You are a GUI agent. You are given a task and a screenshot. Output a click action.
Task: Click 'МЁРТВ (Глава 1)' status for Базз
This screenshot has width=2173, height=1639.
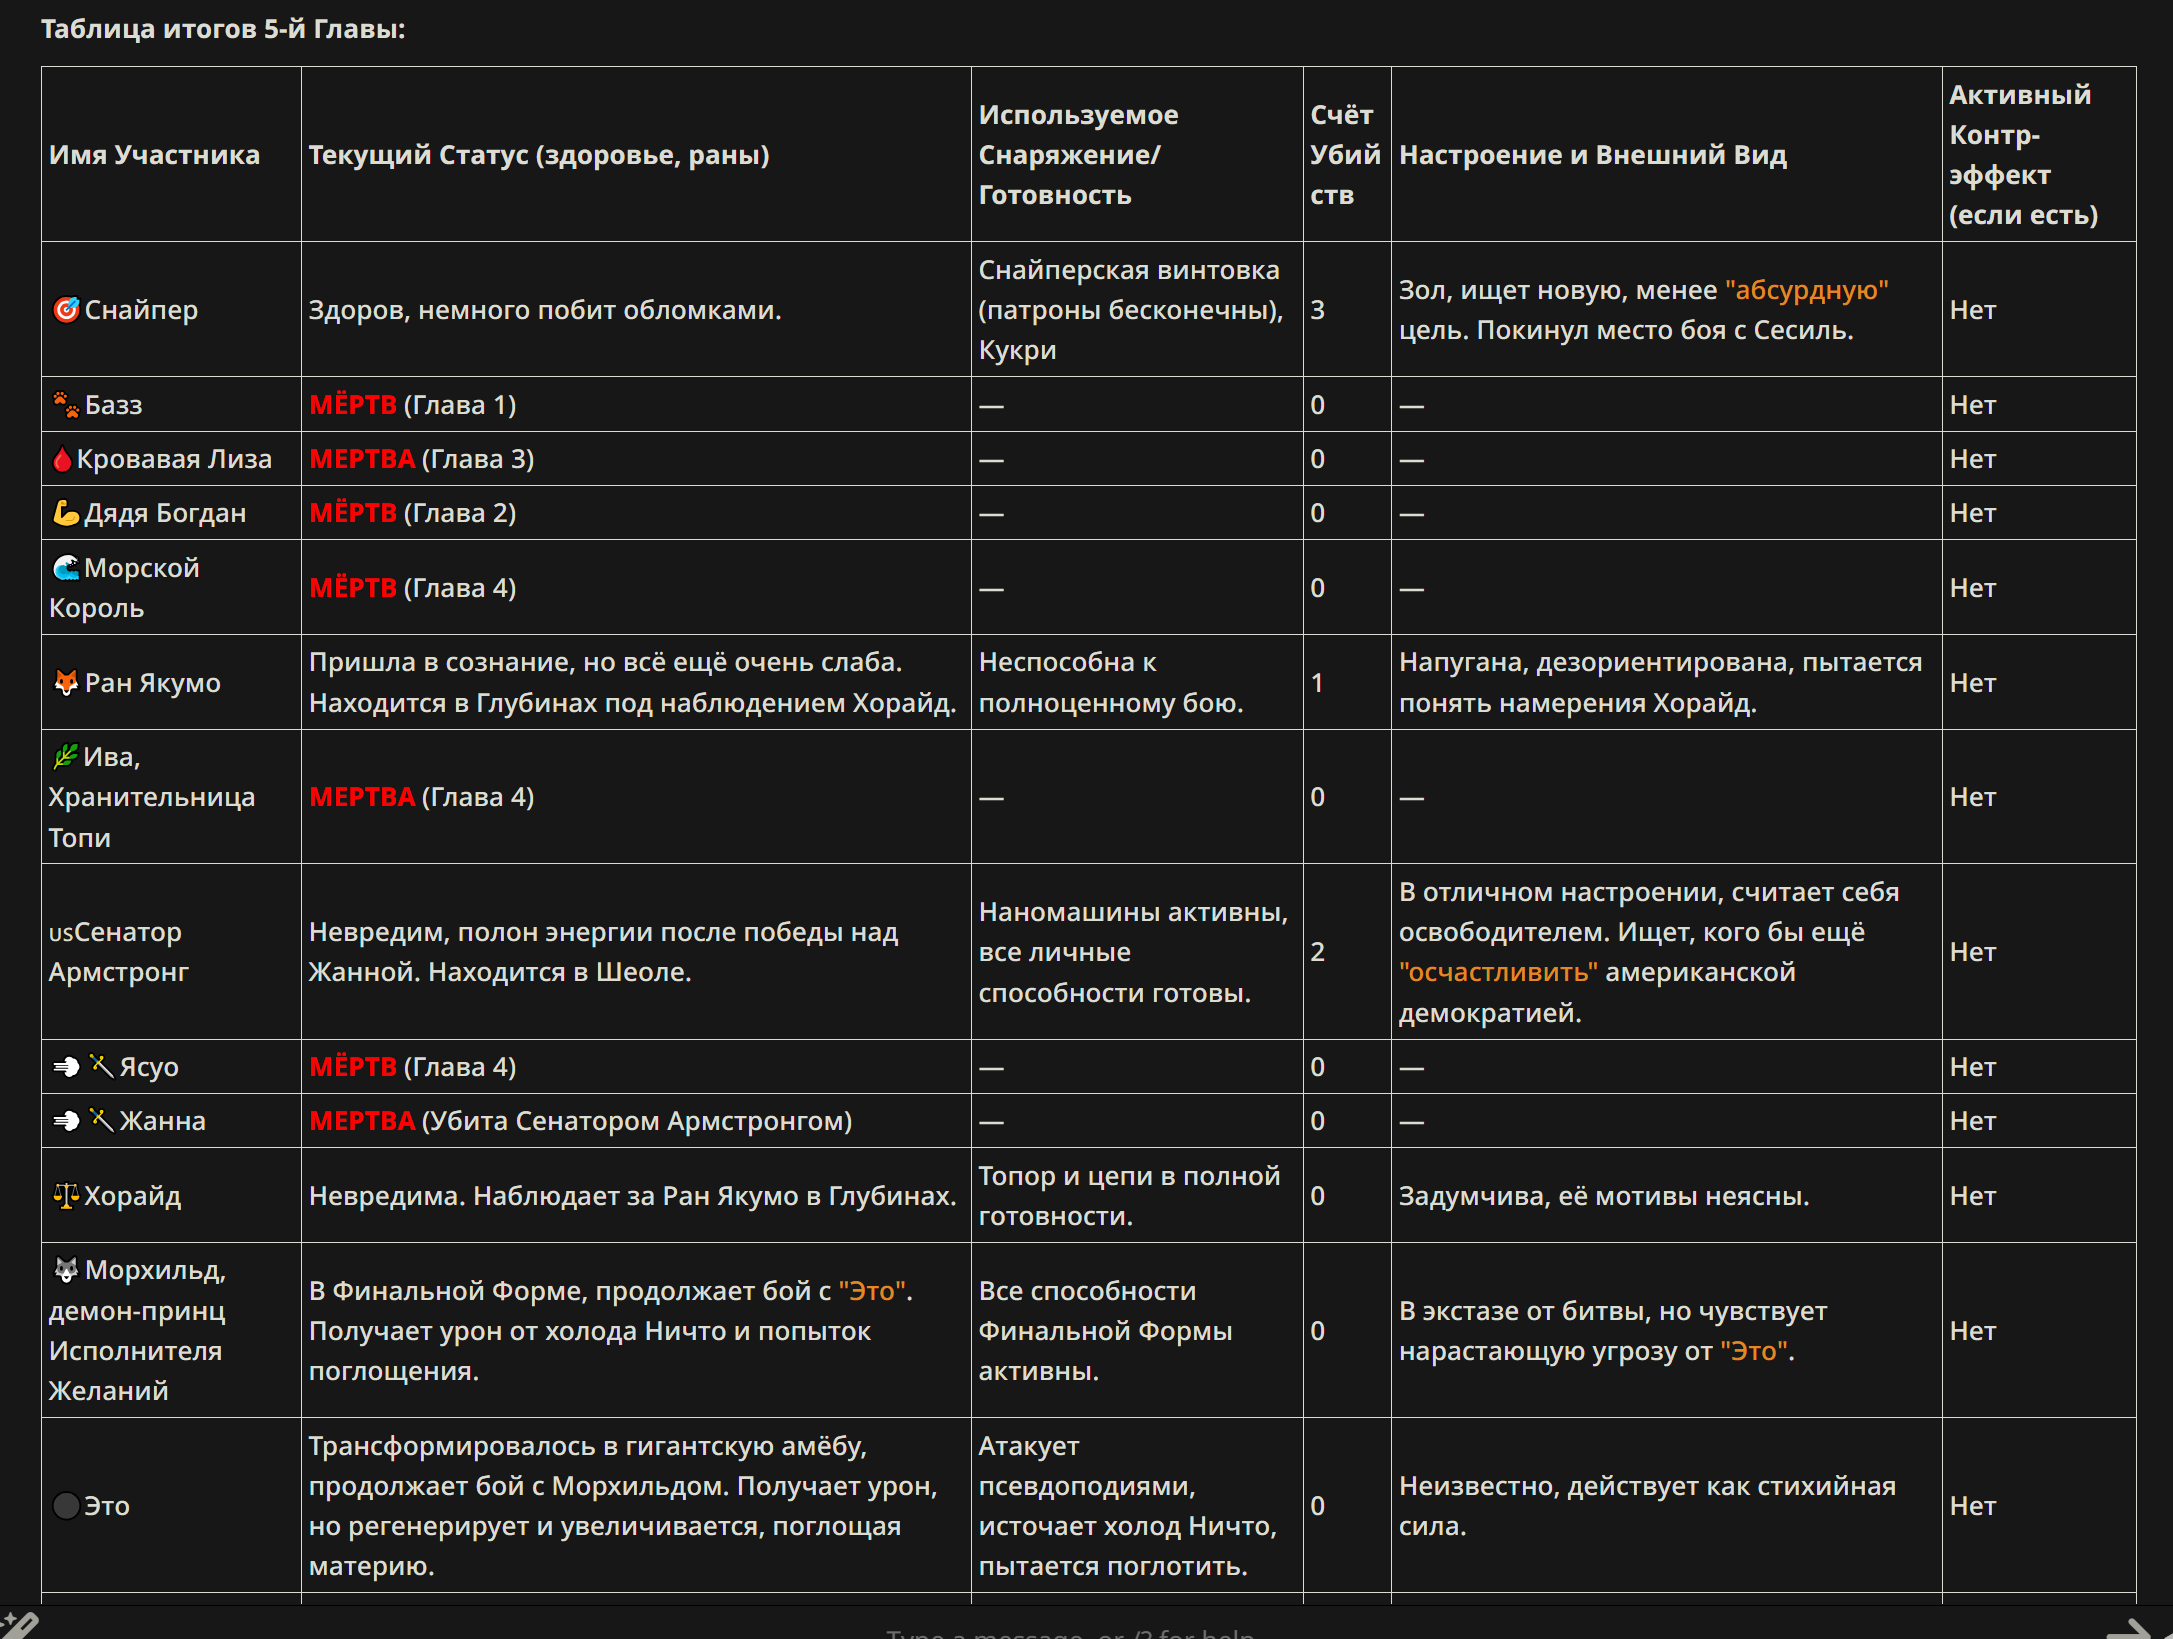coord(636,405)
